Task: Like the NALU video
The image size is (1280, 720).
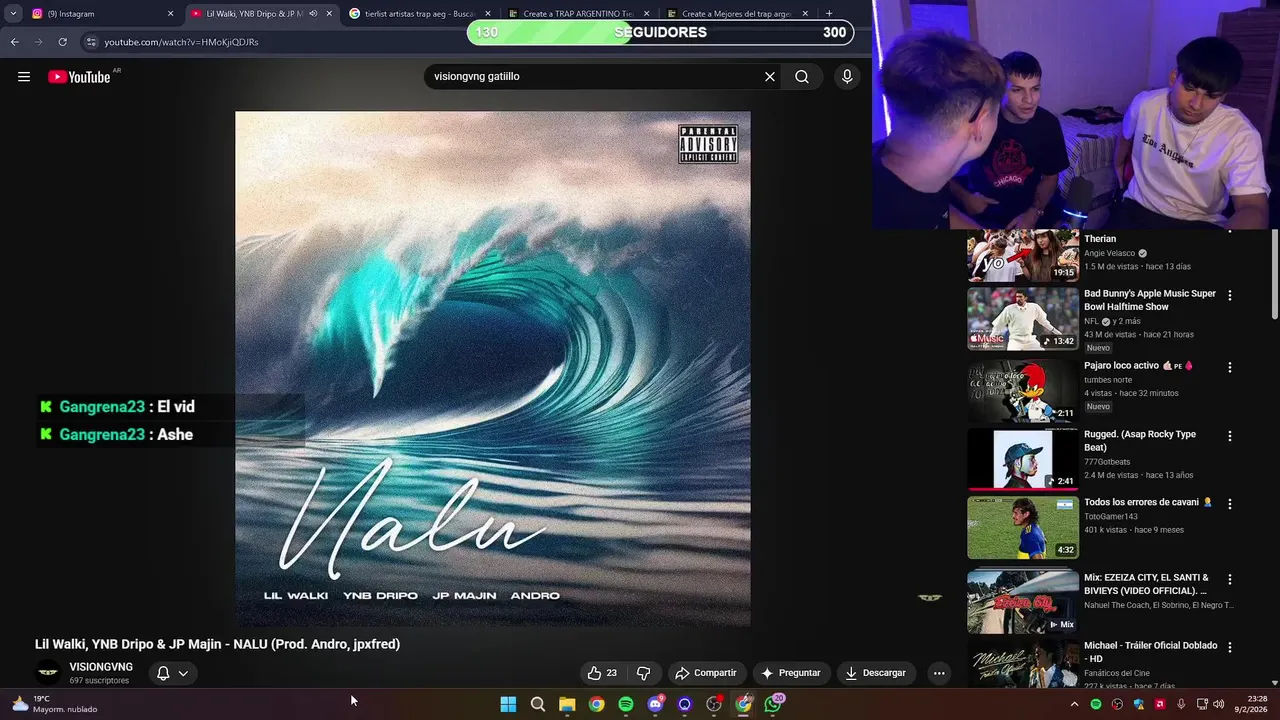Action: point(602,673)
